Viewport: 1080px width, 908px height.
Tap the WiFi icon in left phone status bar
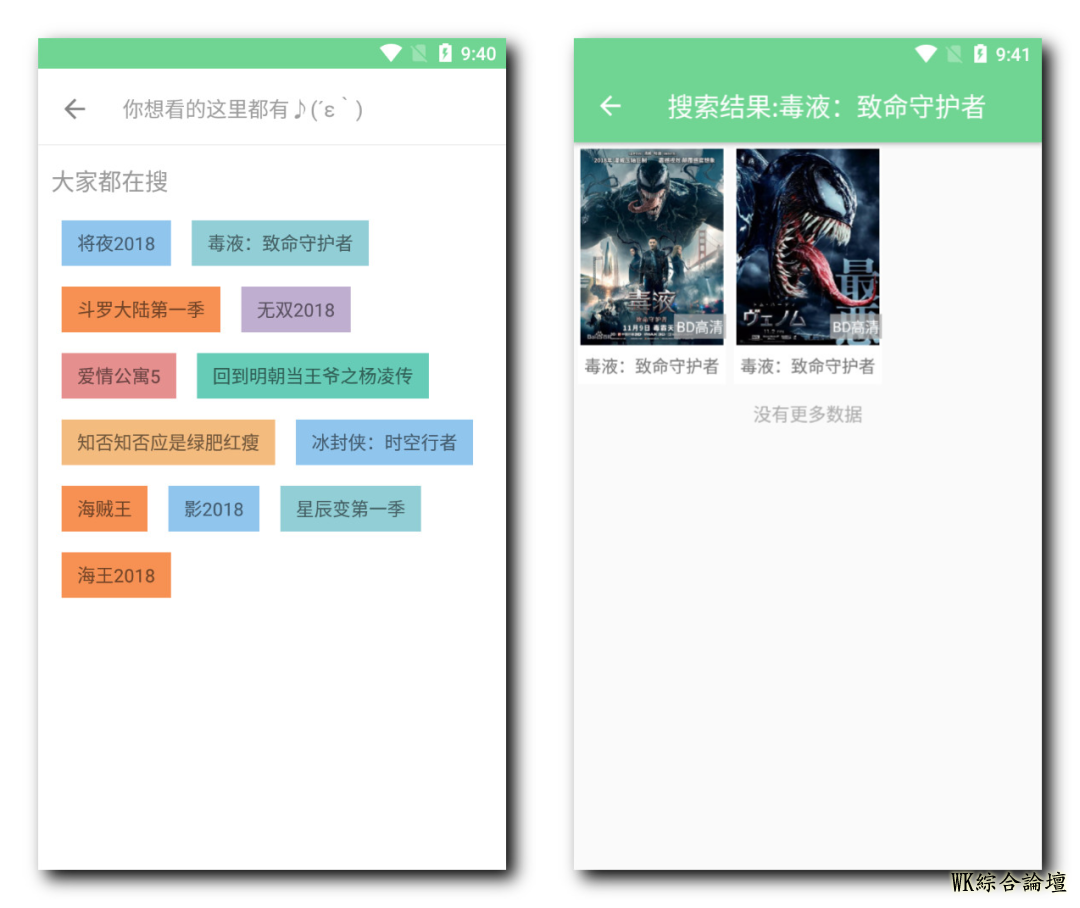pos(391,53)
